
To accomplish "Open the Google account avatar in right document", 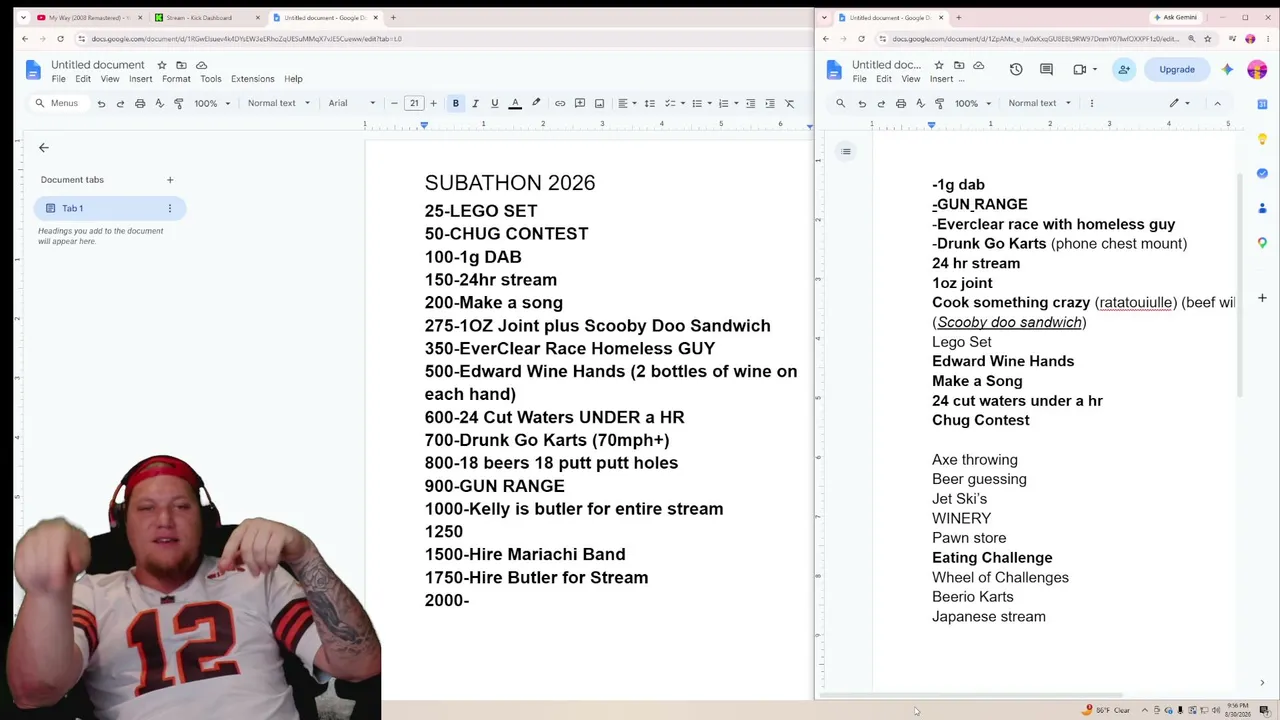I will 1257,70.
